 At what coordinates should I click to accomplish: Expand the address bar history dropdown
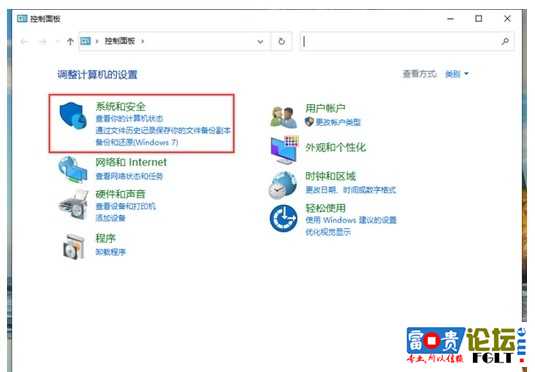[260, 42]
